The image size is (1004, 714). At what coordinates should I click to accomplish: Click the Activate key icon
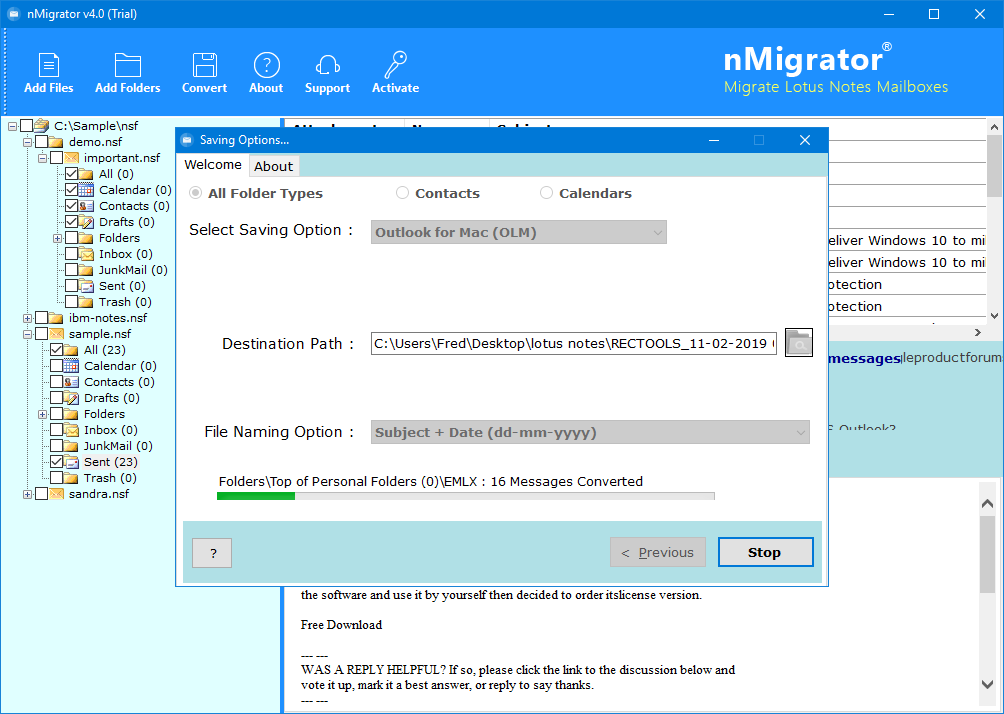click(395, 65)
